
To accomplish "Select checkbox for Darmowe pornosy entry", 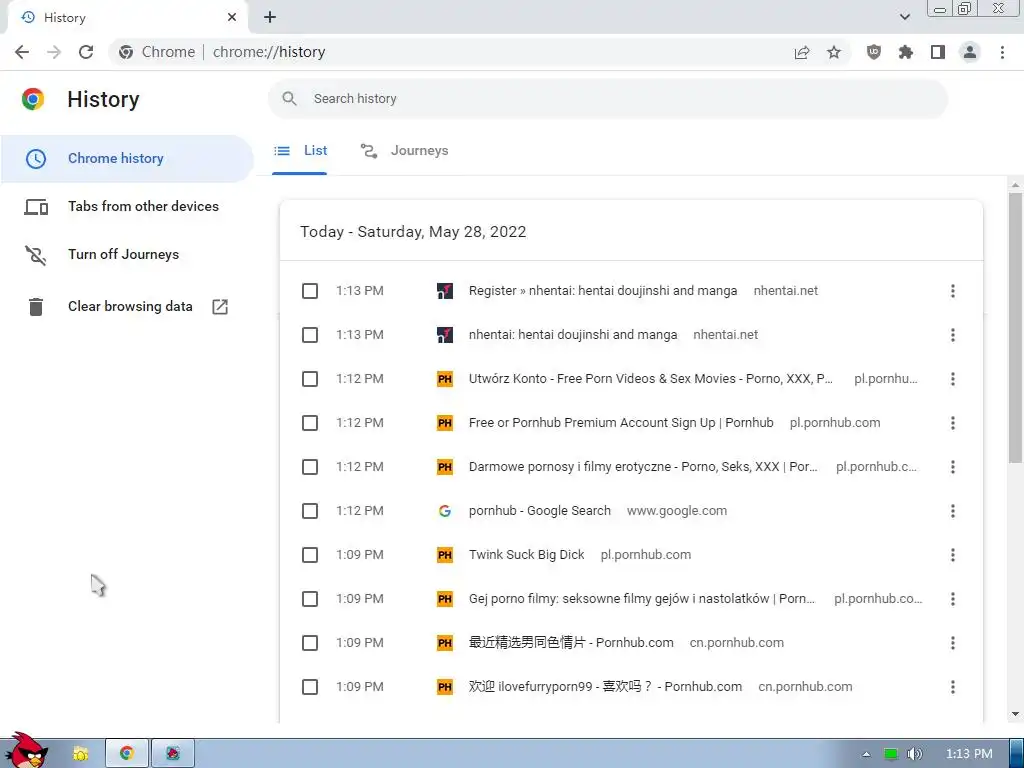I will 310,467.
